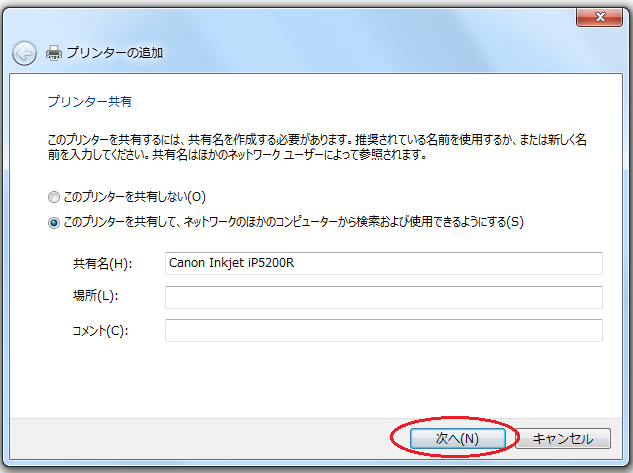
Task: Click the '場所(L):' label
Action: coord(96,296)
